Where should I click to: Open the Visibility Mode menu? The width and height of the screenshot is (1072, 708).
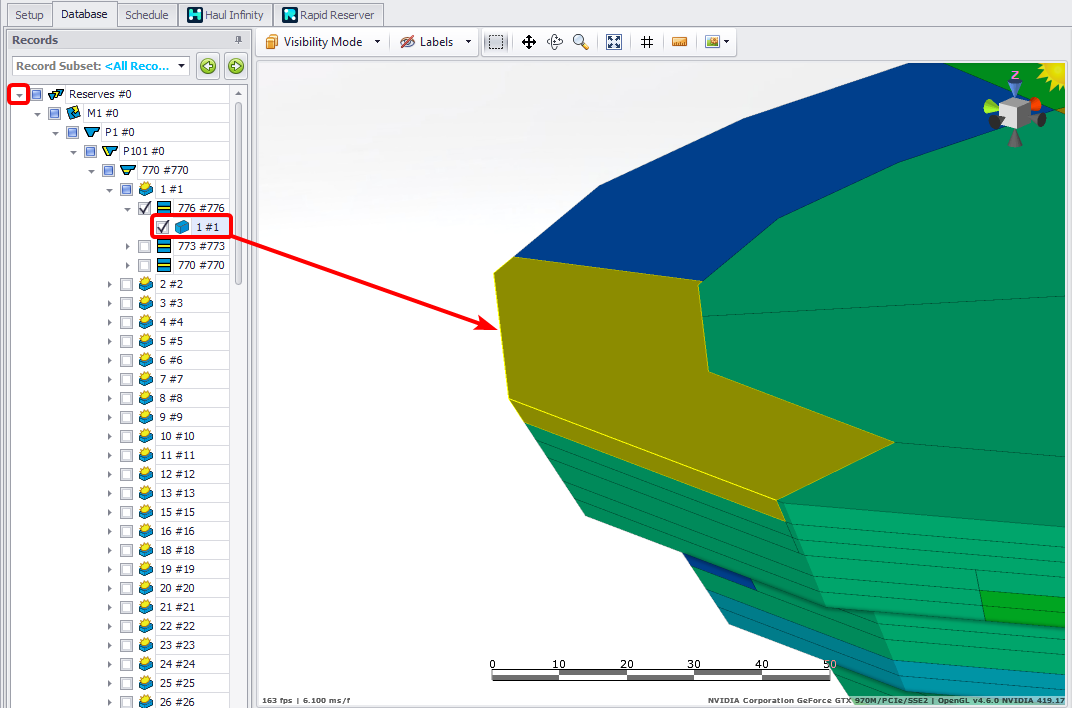323,42
